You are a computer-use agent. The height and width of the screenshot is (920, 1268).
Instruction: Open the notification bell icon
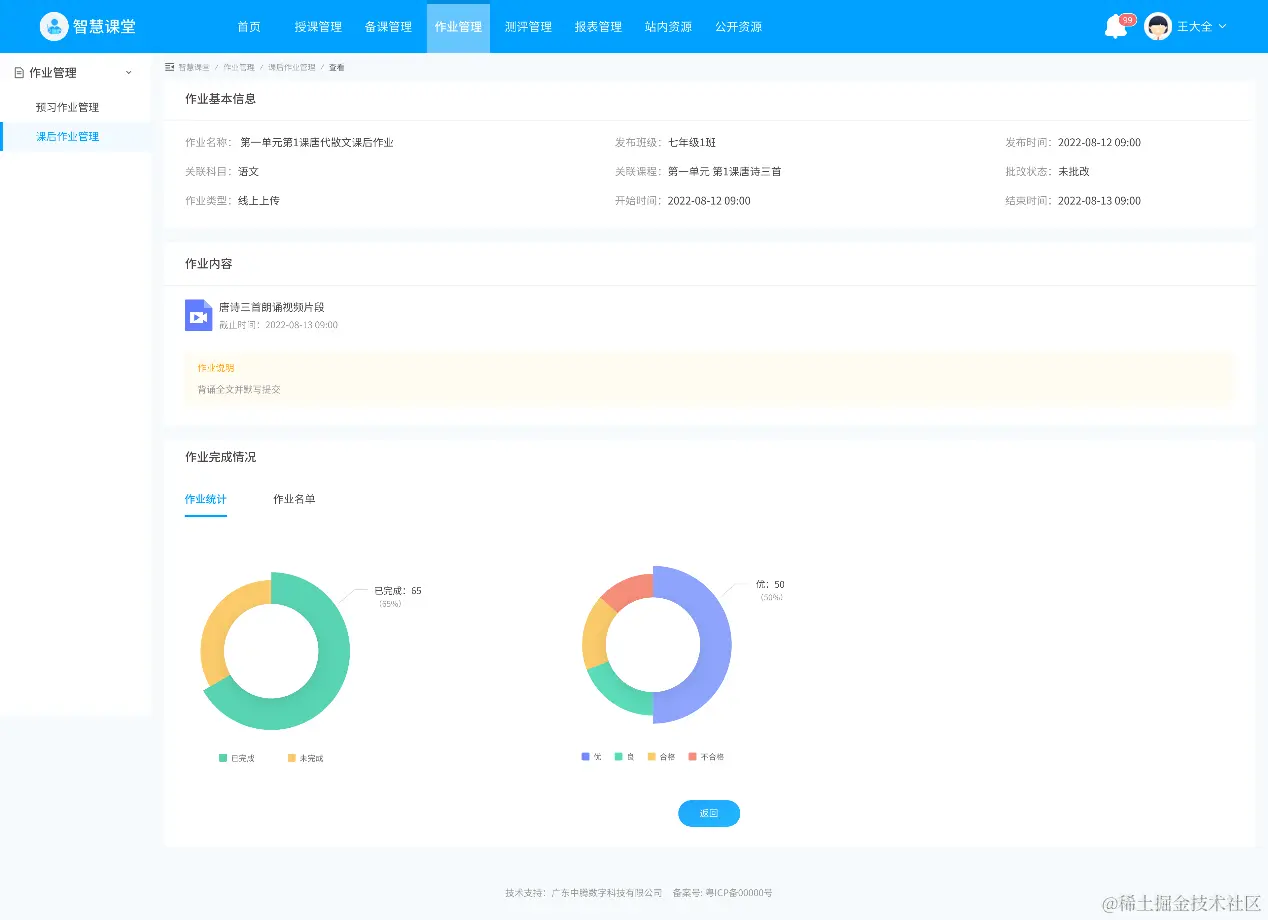coord(1115,28)
